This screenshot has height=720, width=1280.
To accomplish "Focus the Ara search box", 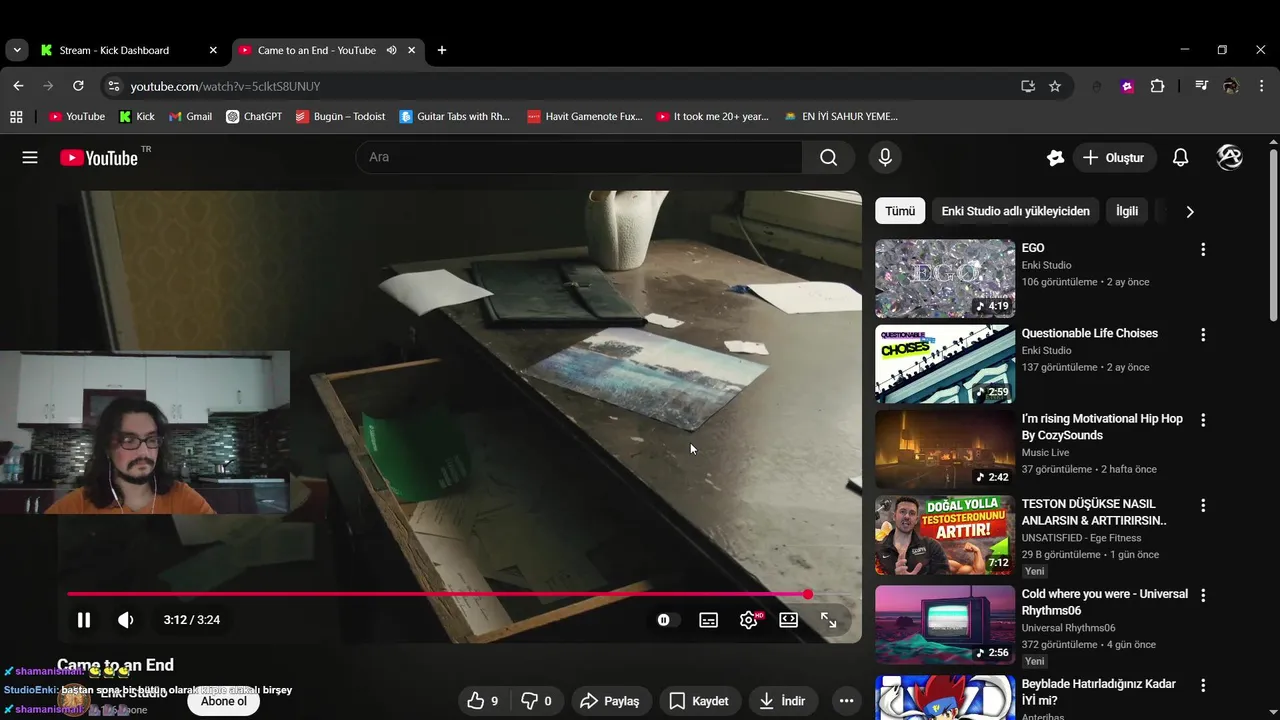I will pos(580,157).
